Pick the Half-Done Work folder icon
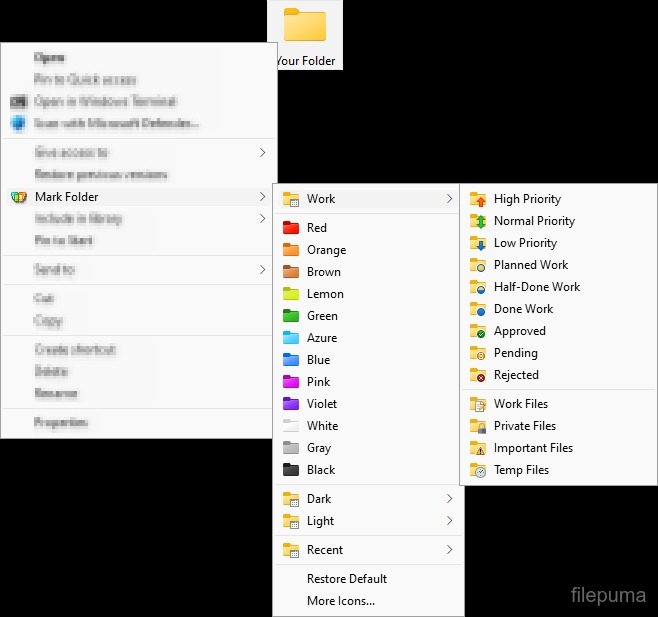Viewport: 658px width, 617px height. 478,287
